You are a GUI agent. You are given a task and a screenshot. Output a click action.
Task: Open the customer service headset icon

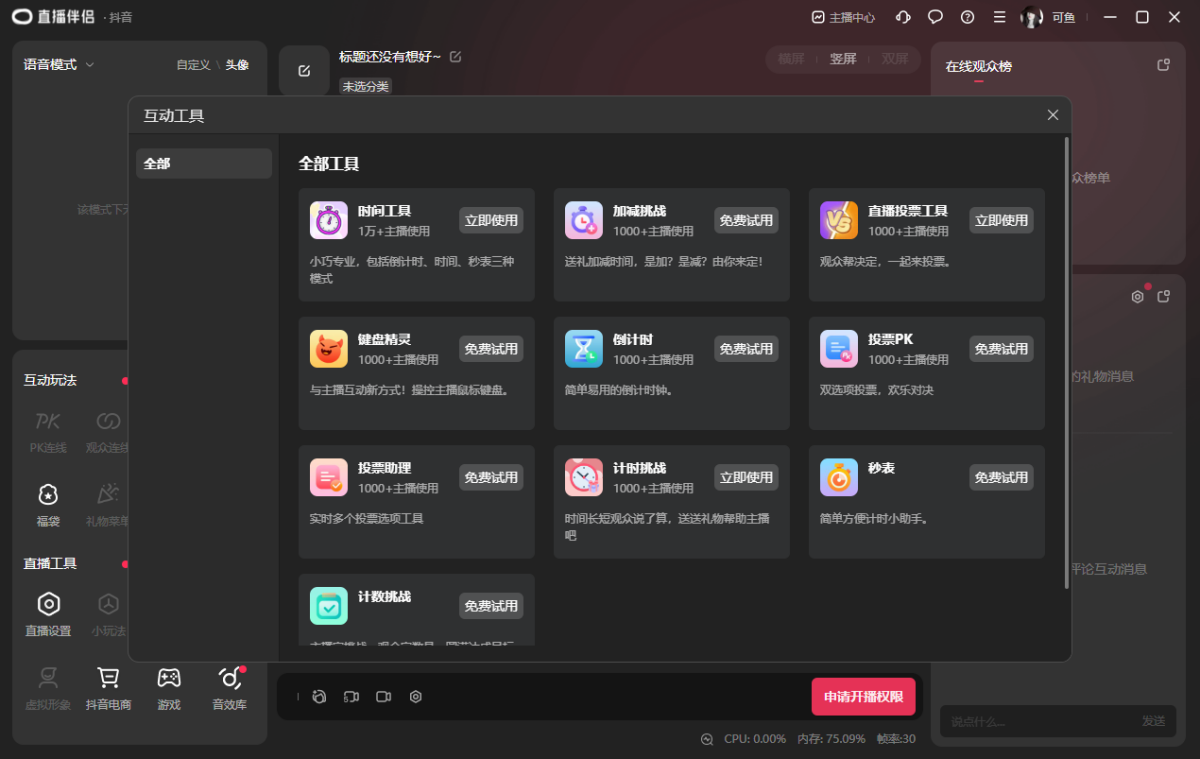903,17
